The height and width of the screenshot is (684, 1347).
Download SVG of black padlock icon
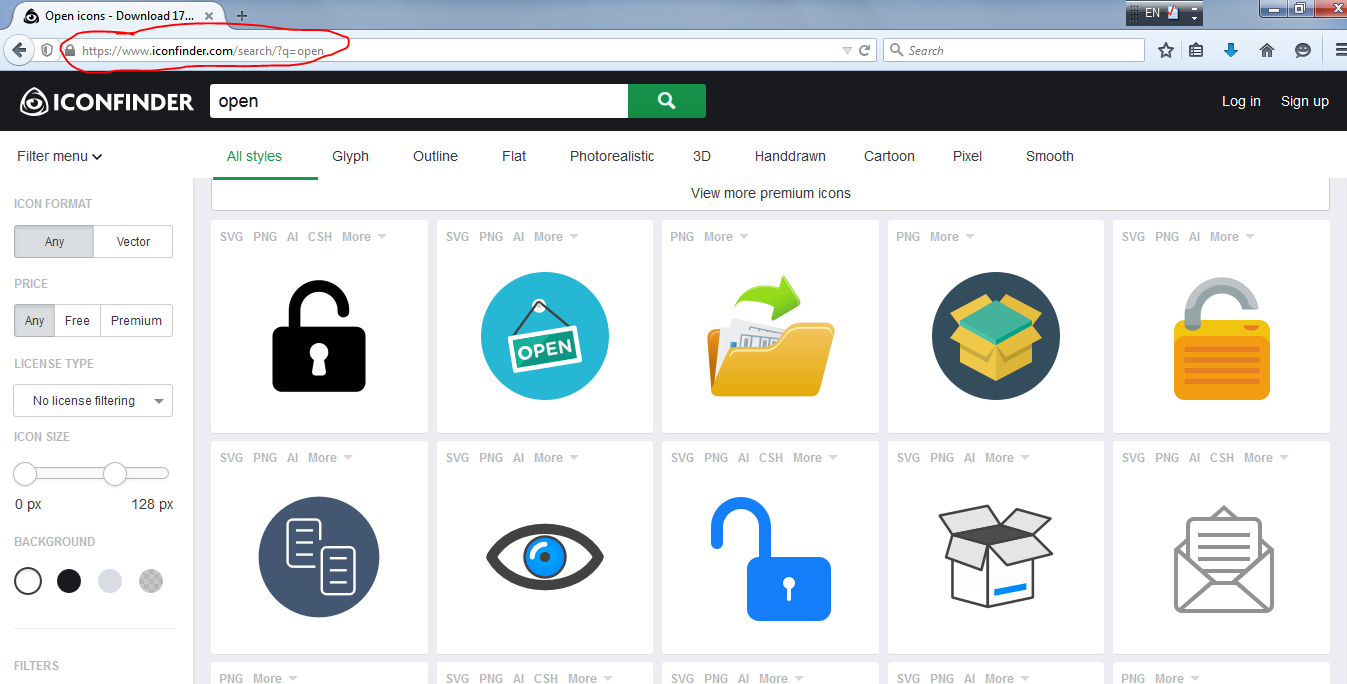[231, 237]
